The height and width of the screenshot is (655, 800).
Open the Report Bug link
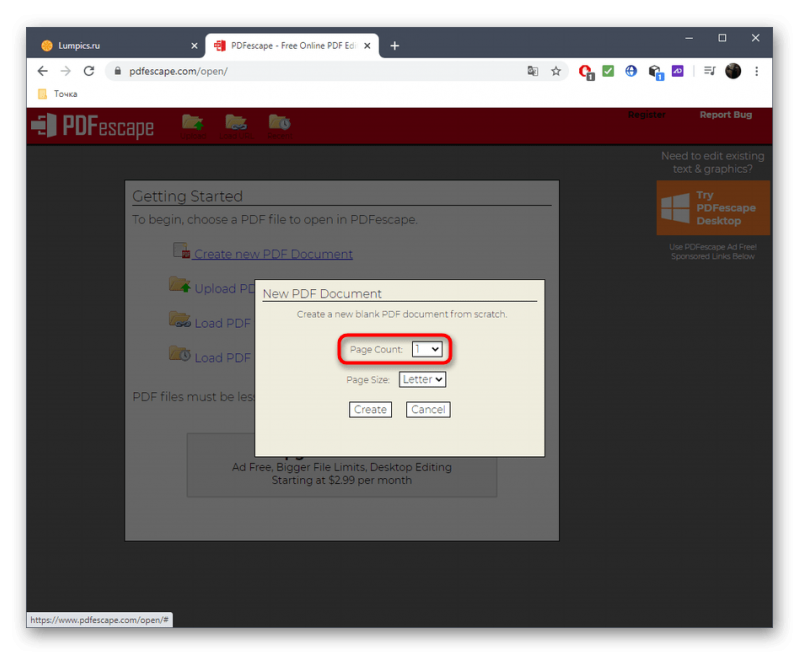click(x=726, y=115)
